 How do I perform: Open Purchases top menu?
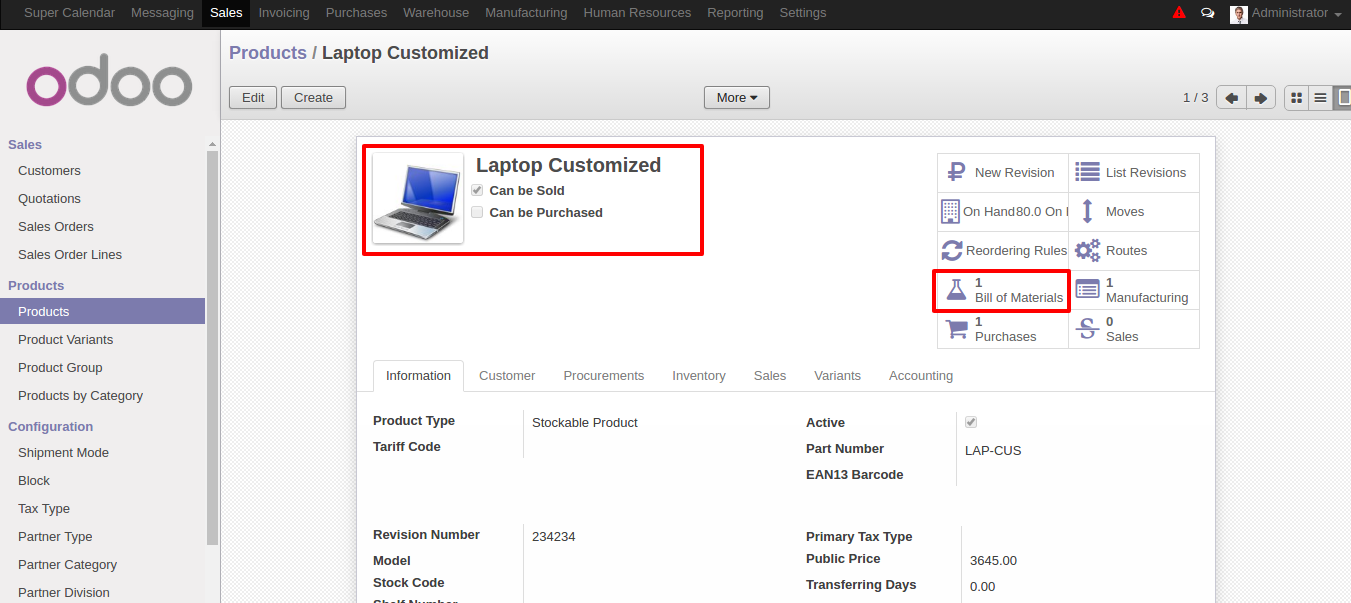tap(356, 13)
